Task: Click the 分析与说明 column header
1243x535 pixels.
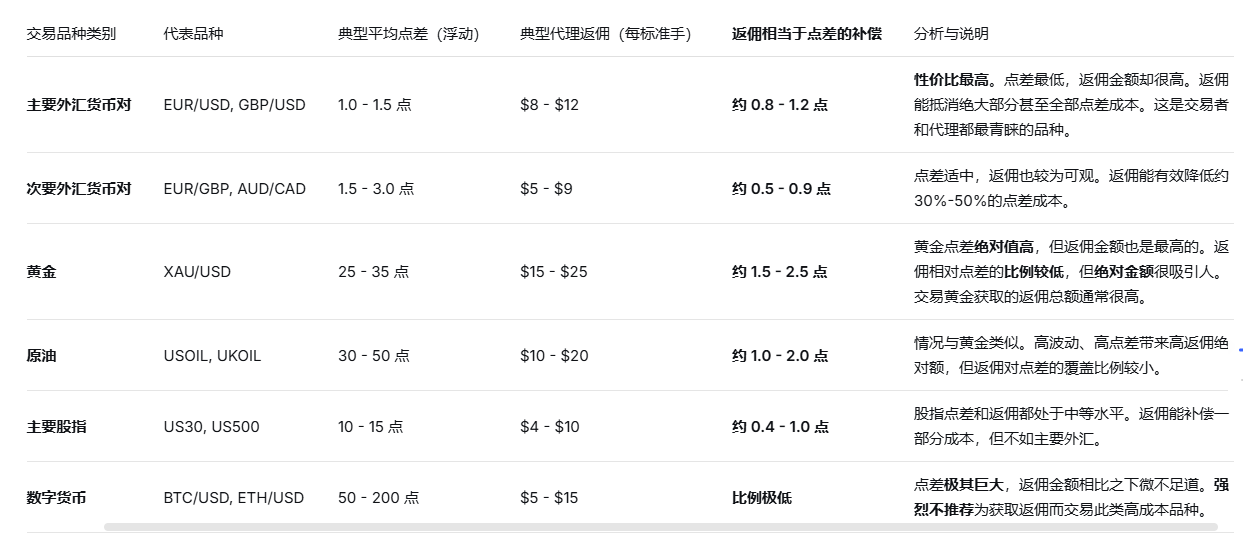Action: click(950, 34)
